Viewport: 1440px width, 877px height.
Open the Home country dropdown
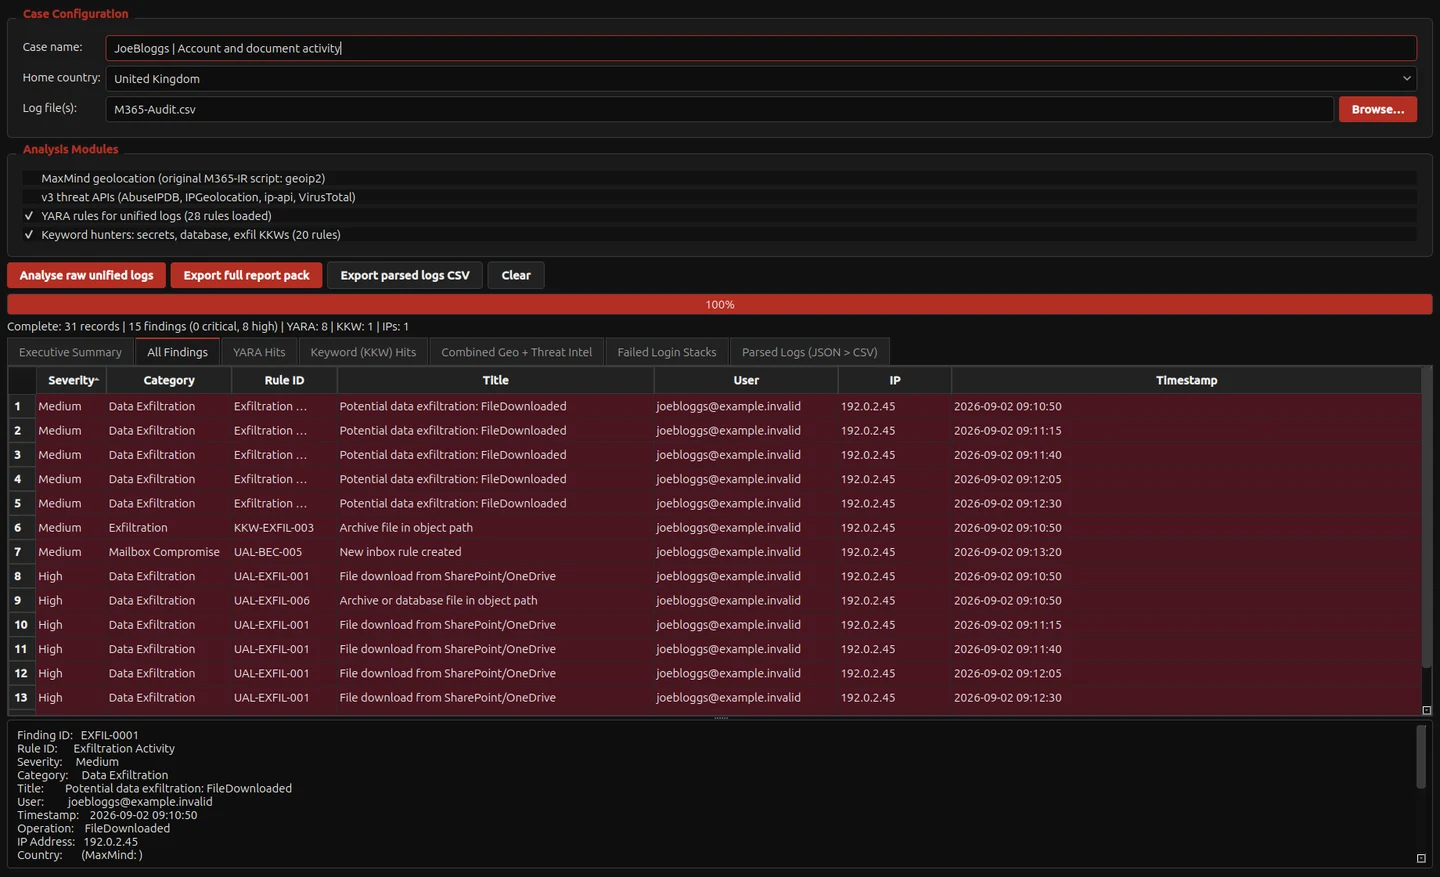[761, 78]
